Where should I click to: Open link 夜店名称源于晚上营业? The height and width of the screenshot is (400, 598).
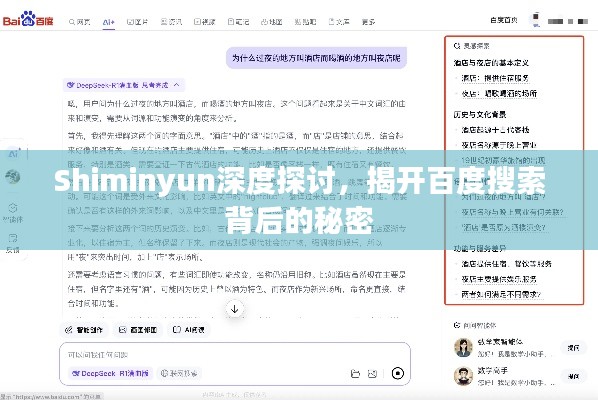click(499, 145)
